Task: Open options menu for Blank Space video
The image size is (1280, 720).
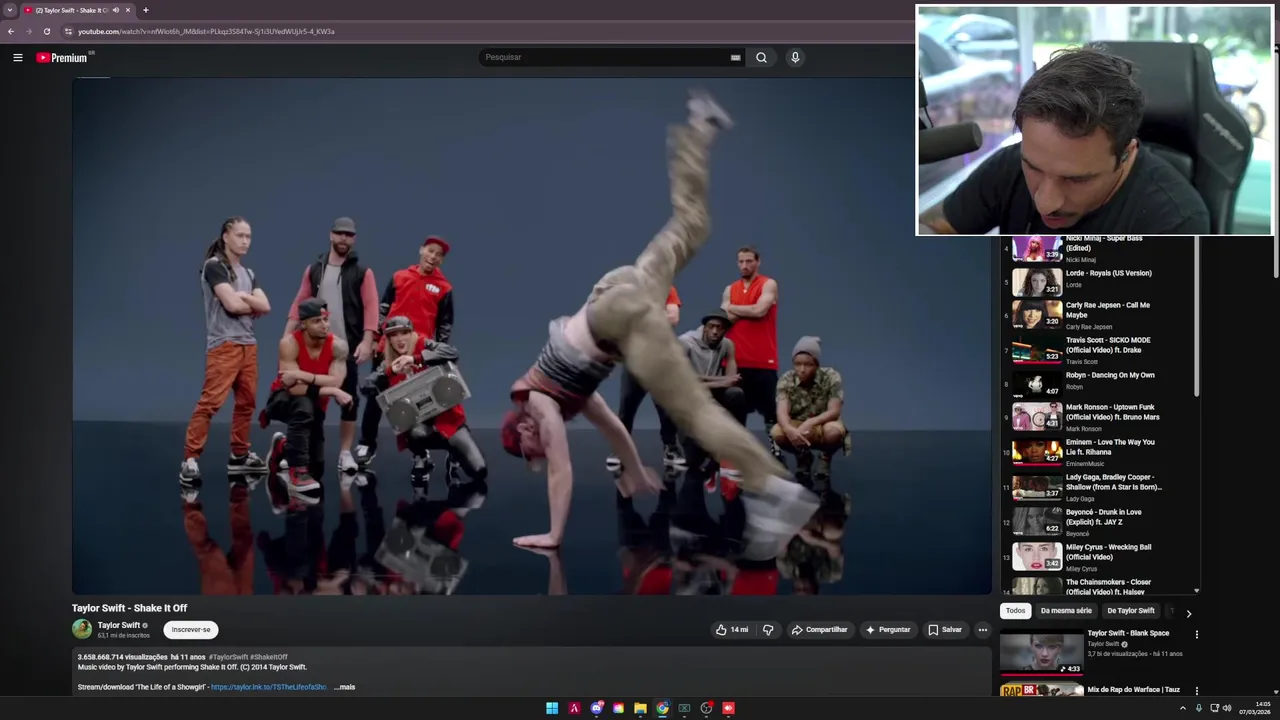Action: tap(1196, 634)
